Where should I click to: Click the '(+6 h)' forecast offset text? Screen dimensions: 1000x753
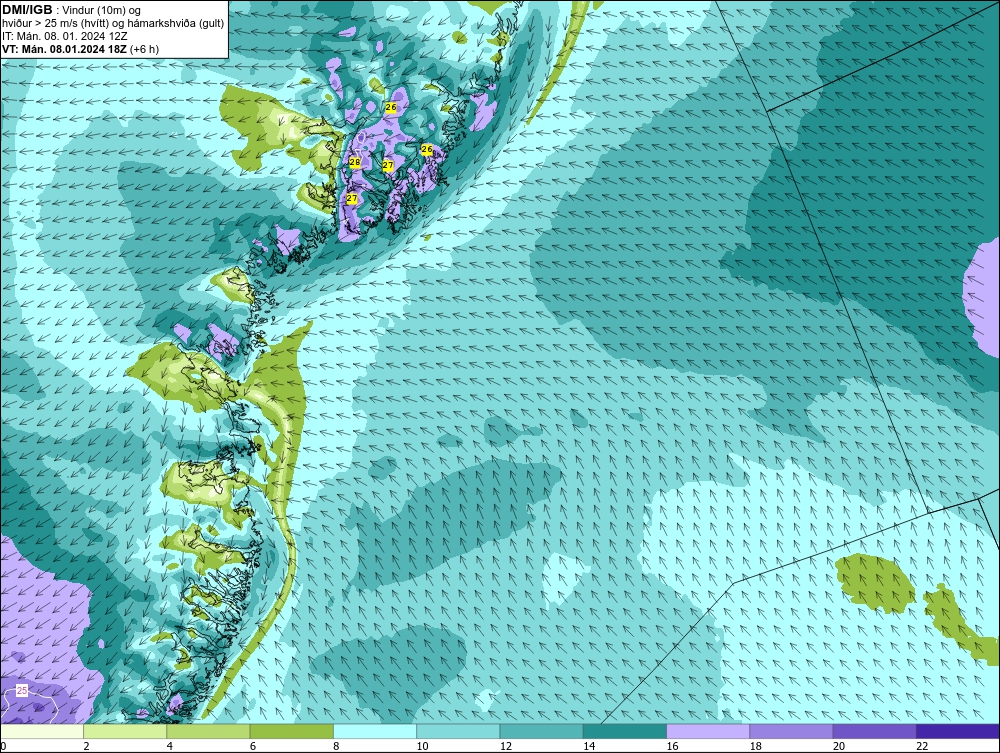(144, 49)
